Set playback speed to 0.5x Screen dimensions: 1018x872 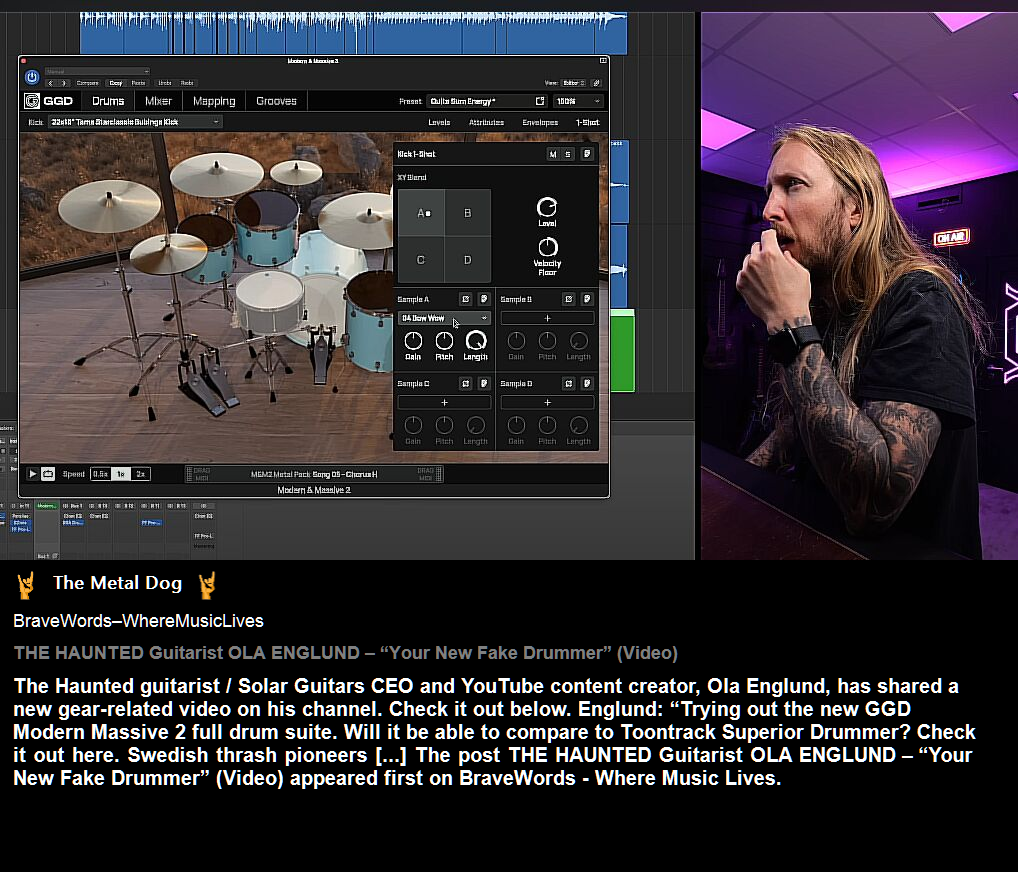(x=101, y=474)
